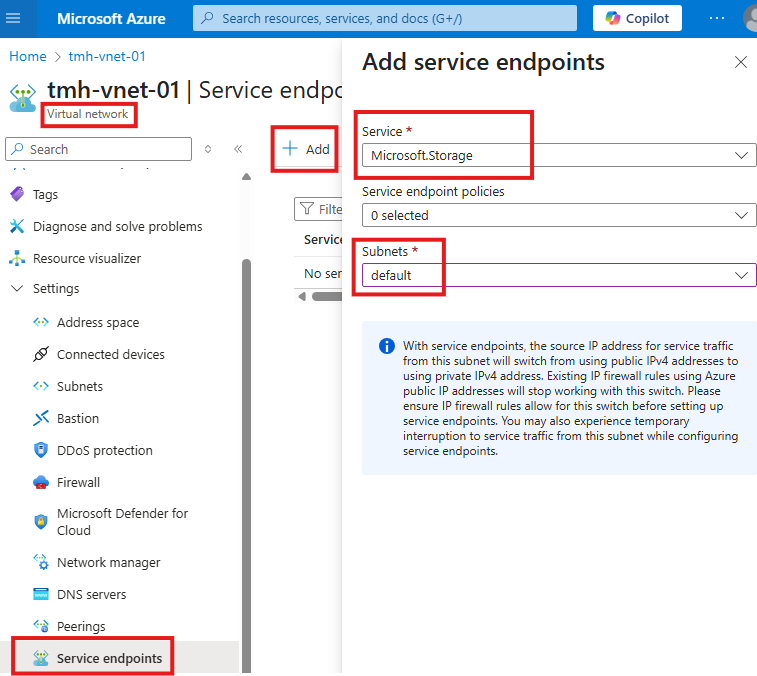Close the Add service endpoints panel
The height and width of the screenshot is (676, 757).
pos(741,62)
